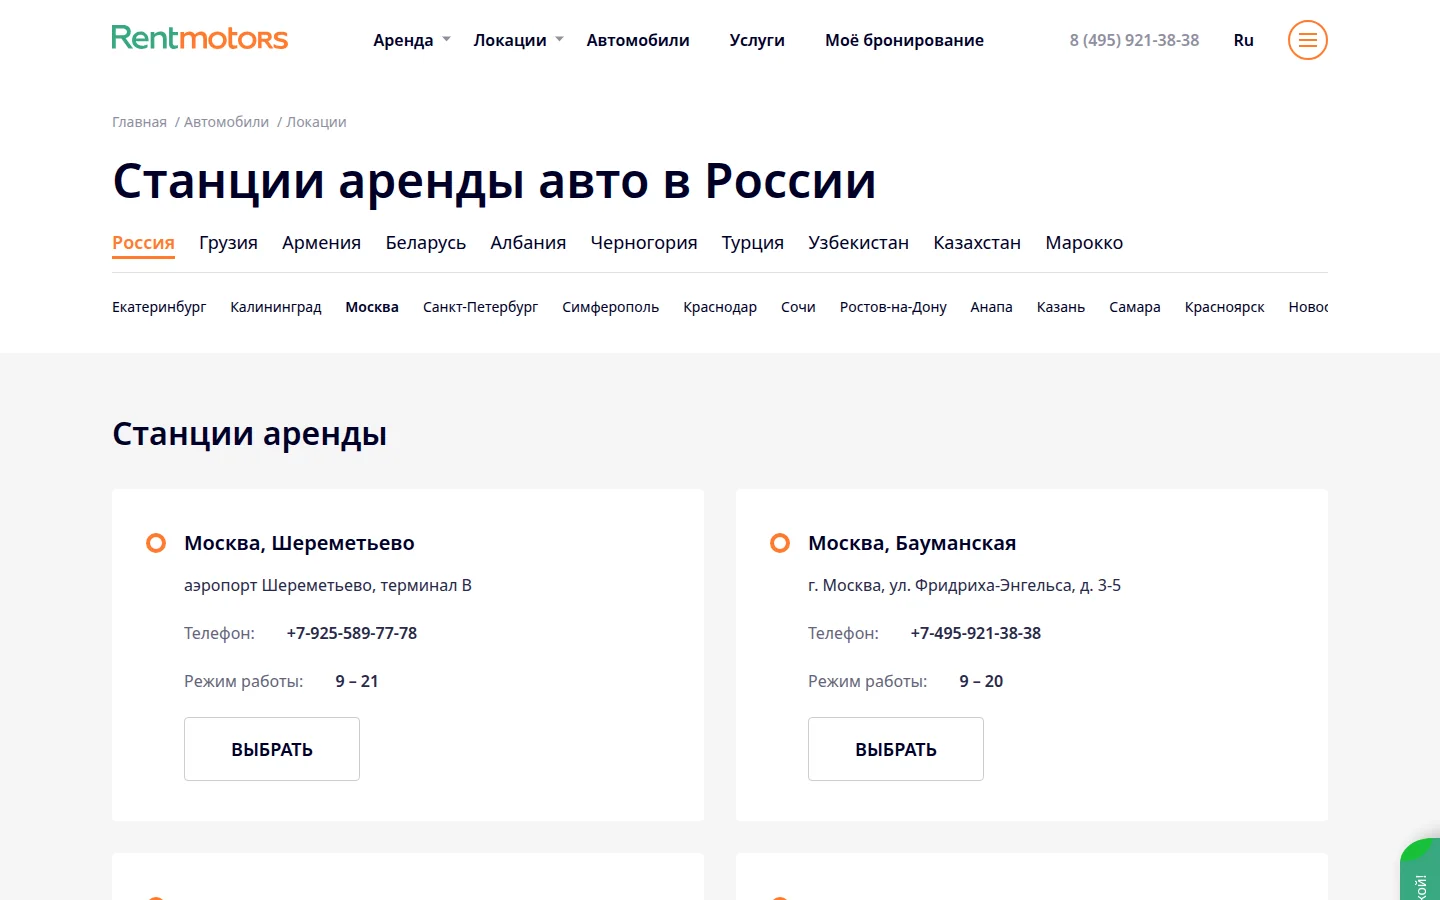
Task: Select the Россия country tab
Action: point(143,243)
